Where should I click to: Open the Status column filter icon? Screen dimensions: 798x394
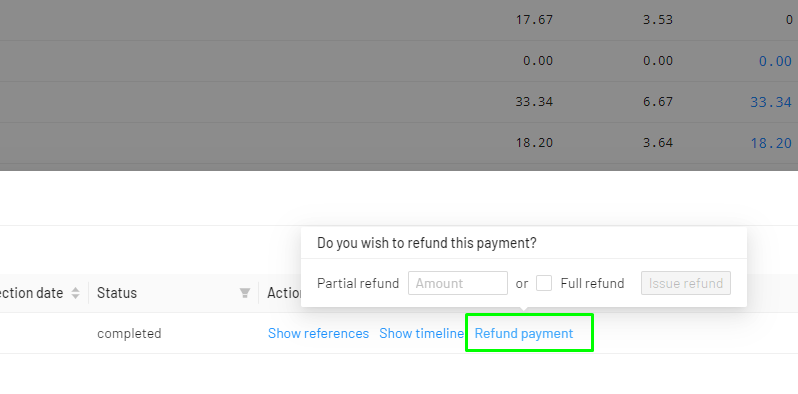pyautogui.click(x=245, y=293)
